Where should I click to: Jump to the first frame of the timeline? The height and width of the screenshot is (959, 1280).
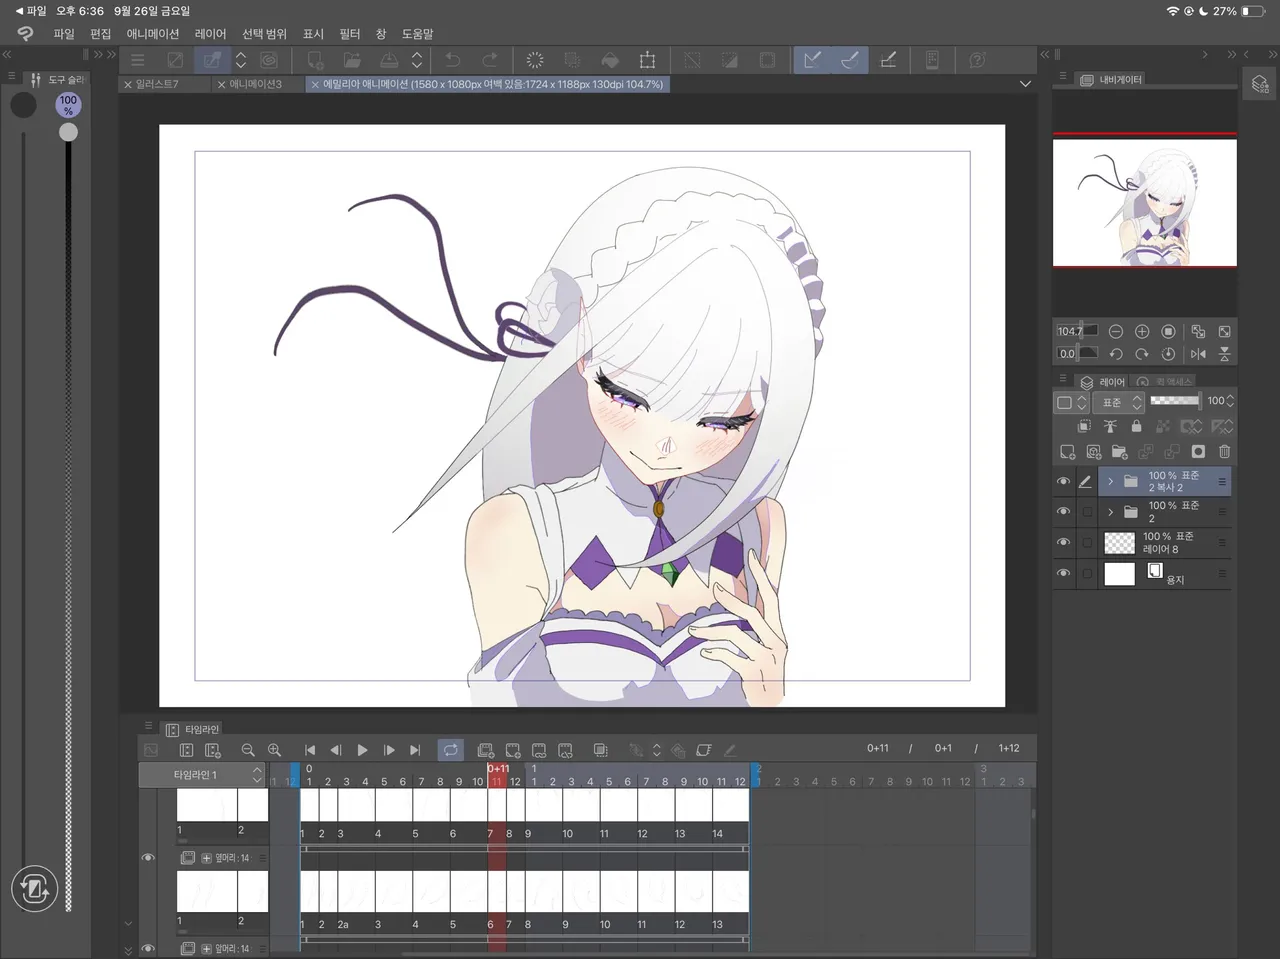click(x=310, y=750)
